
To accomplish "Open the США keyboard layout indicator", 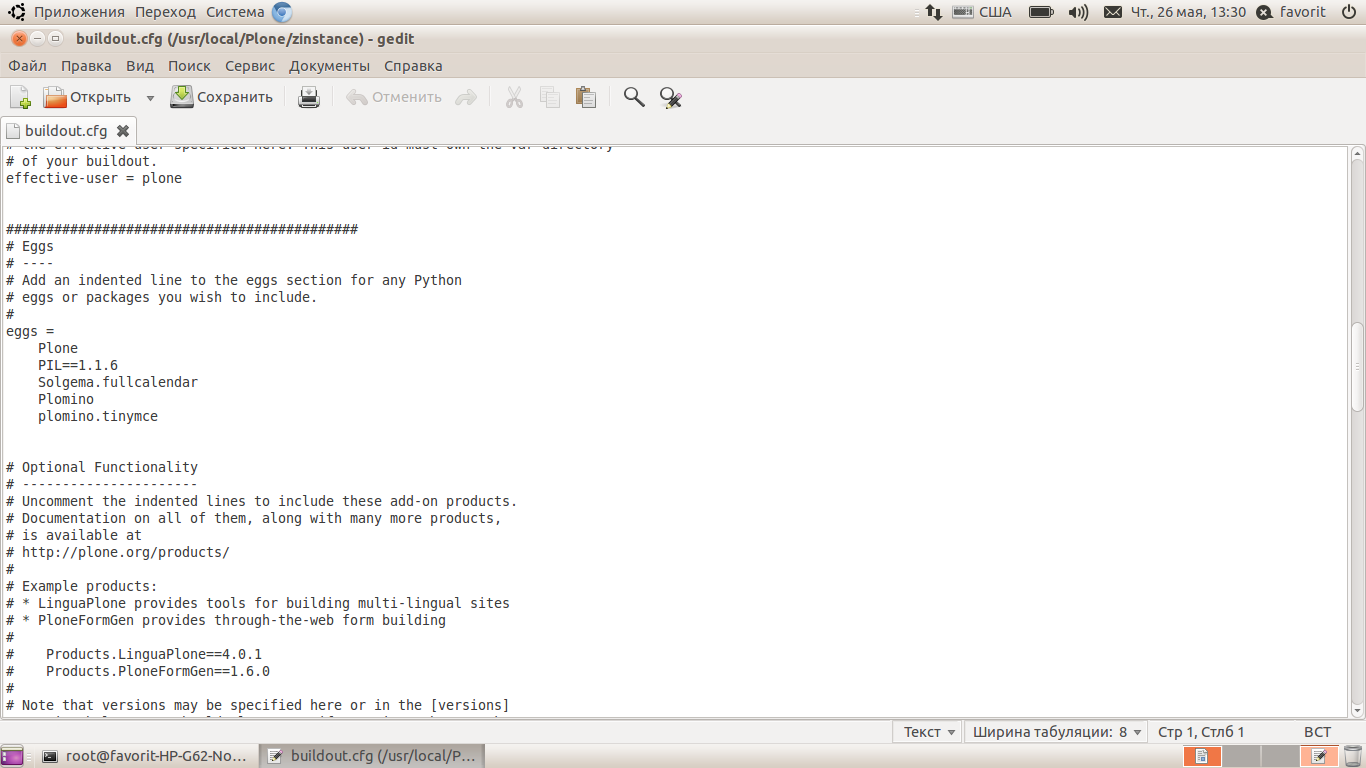I will pos(982,12).
